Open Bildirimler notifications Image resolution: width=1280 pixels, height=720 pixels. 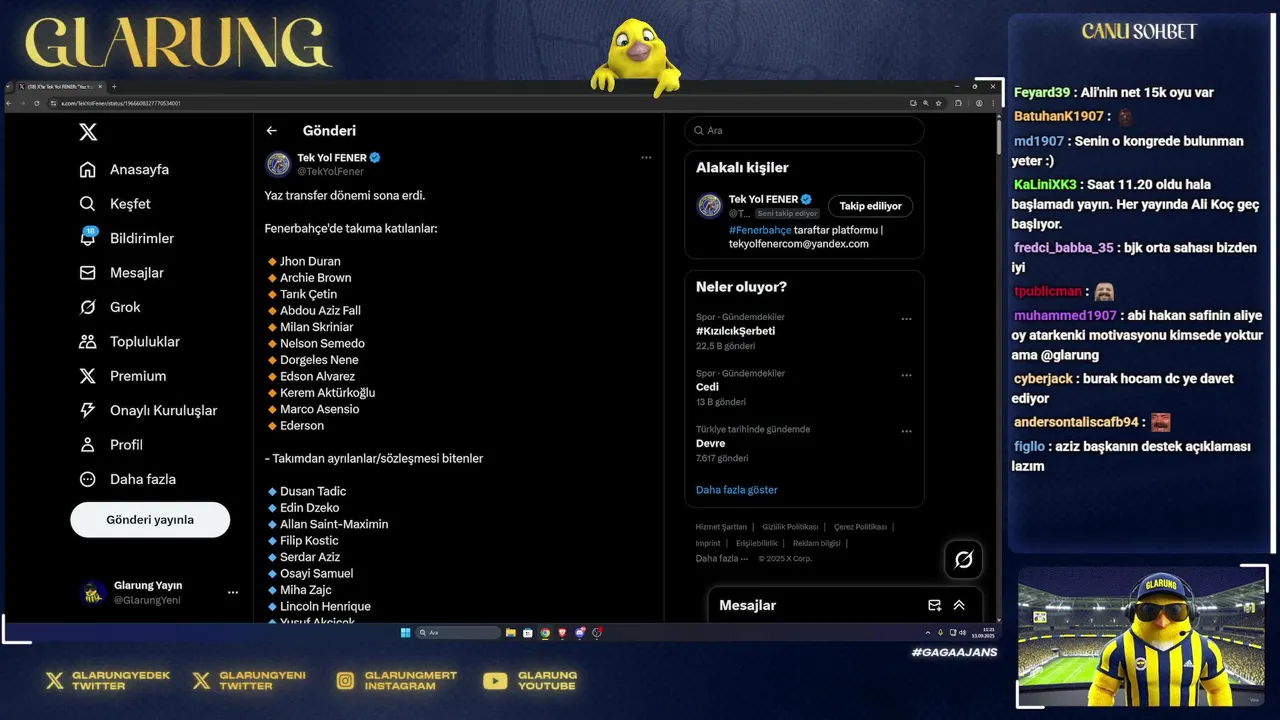pyautogui.click(x=126, y=238)
